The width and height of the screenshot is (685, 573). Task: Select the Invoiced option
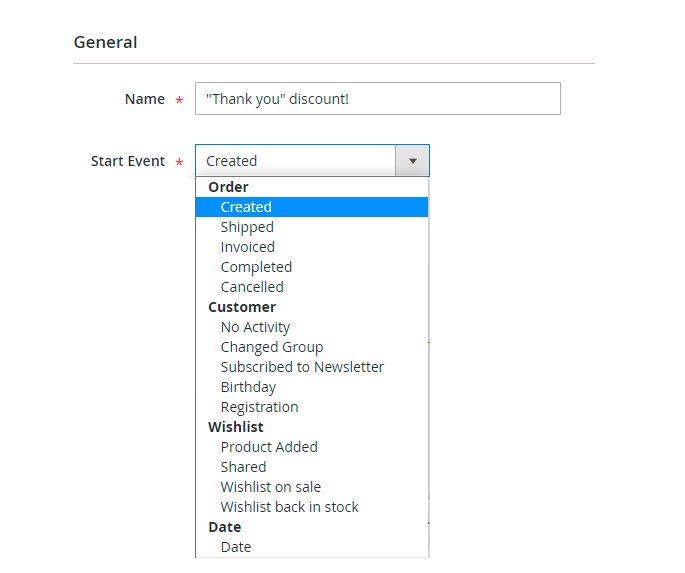[312, 247]
